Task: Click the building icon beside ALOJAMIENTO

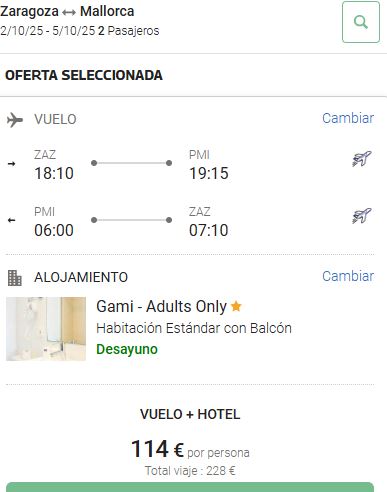Action: 15,278
